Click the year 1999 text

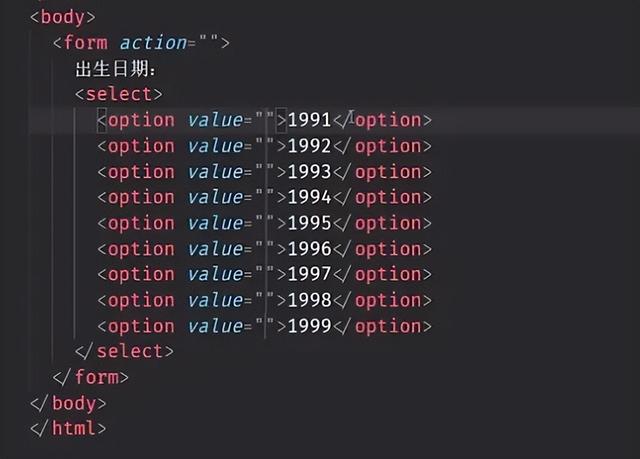pos(309,326)
